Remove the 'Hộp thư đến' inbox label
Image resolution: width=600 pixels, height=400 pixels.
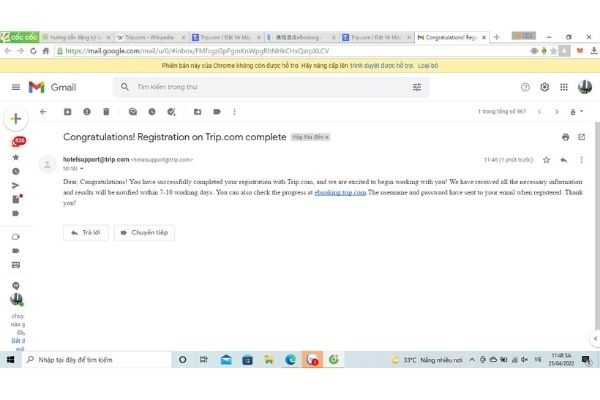coord(328,136)
